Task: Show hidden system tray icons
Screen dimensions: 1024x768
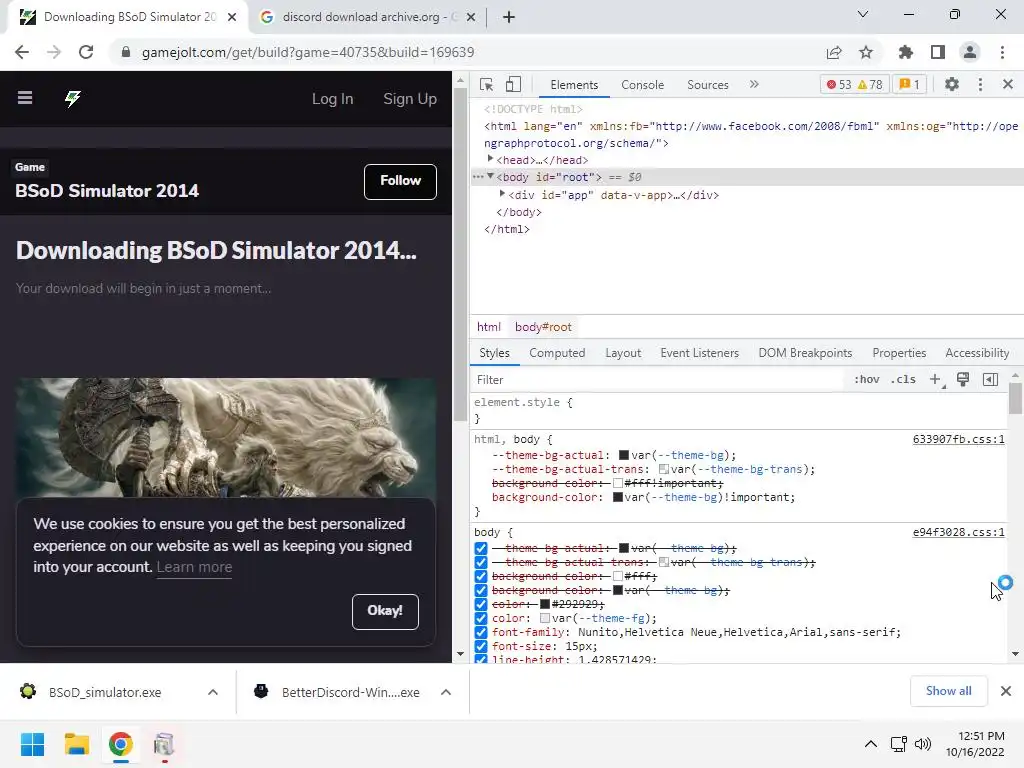Action: pos(871,744)
